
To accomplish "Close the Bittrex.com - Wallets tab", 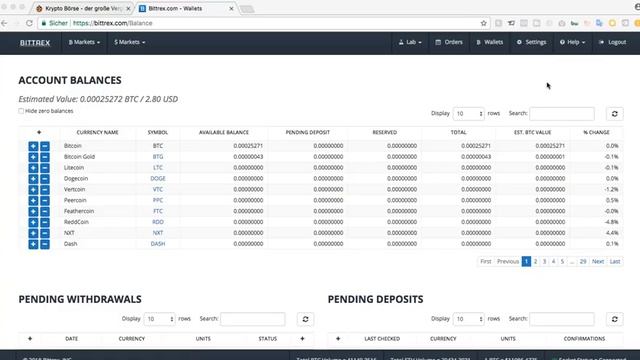I will click(x=231, y=8).
